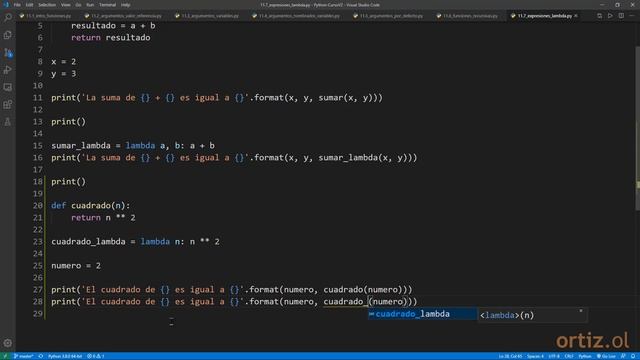Open the Explorer files view
This screenshot has height=360, width=640.
click(x=8, y=35)
